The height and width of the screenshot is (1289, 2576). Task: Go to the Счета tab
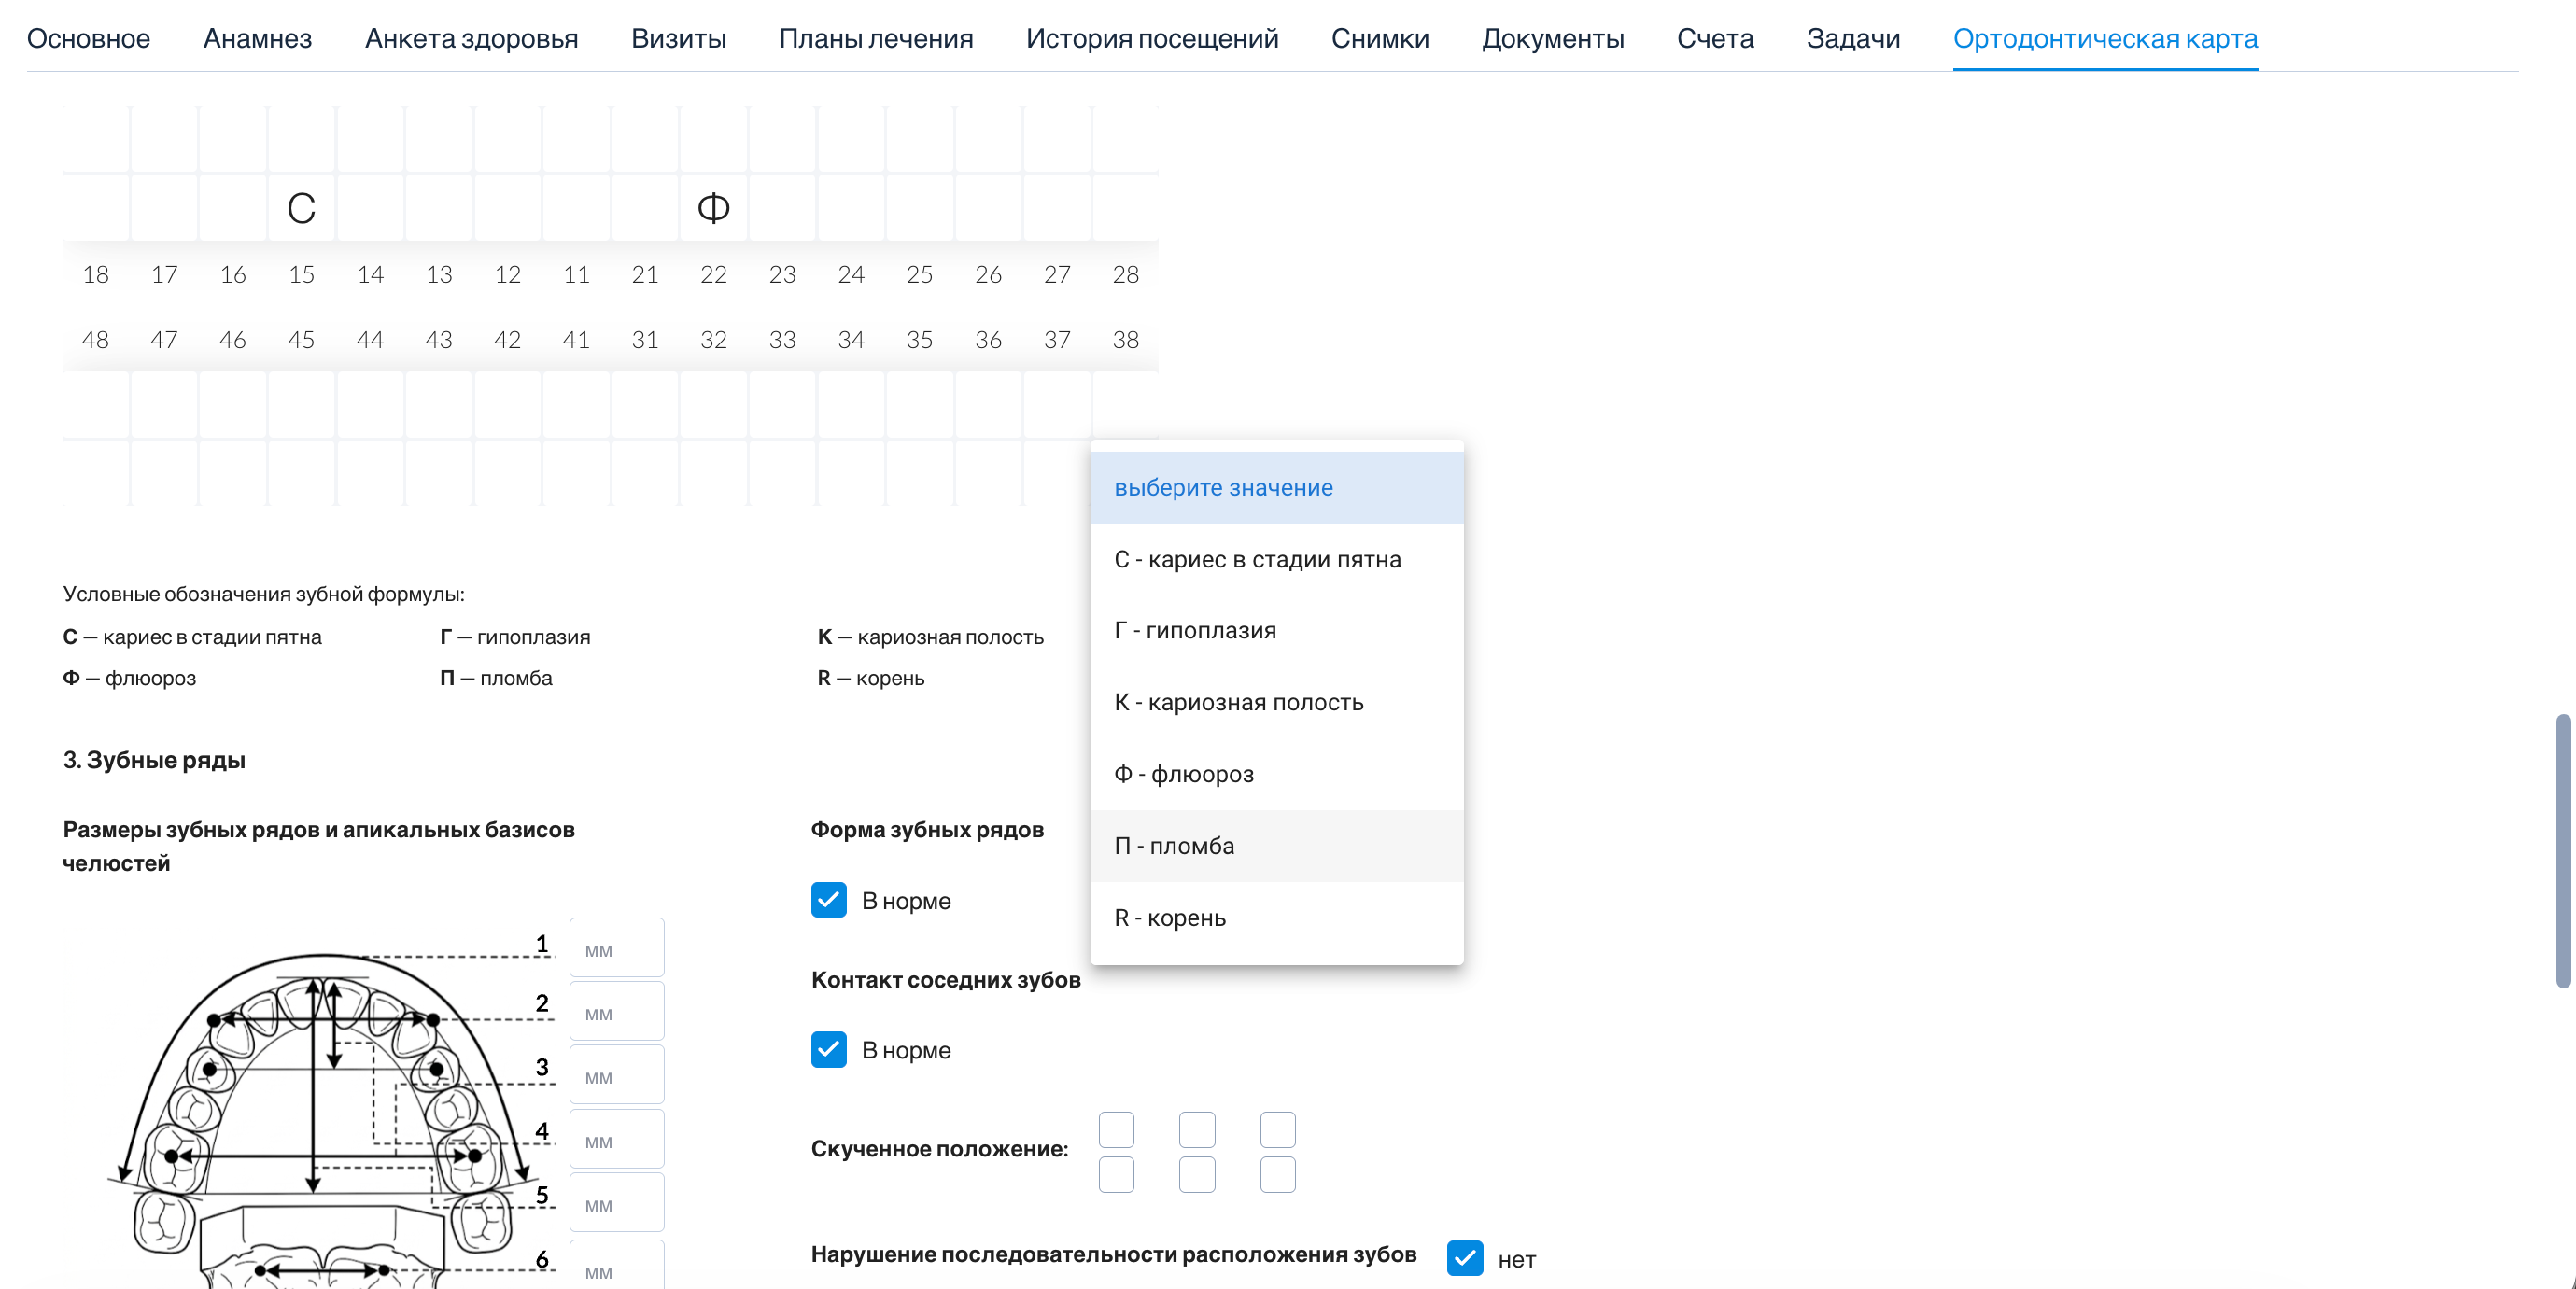1714,38
